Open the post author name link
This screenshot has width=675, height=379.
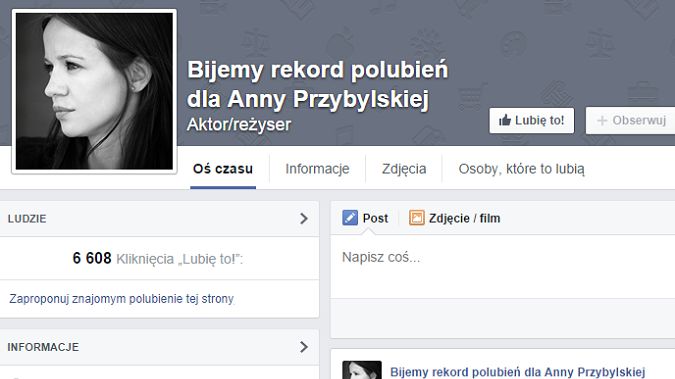click(x=517, y=372)
